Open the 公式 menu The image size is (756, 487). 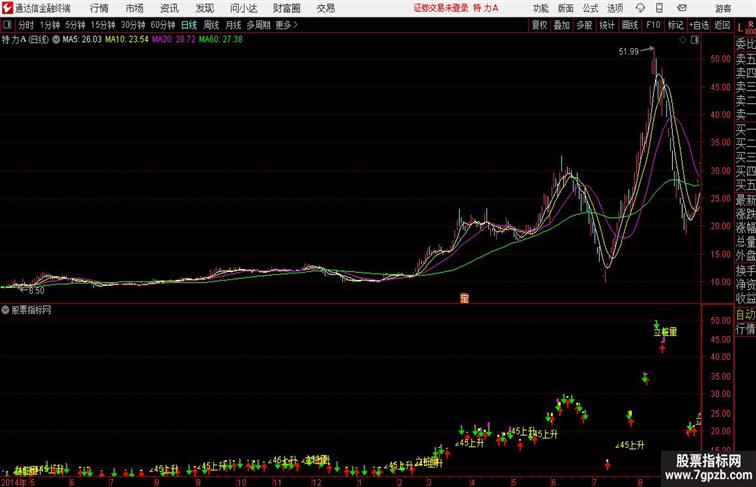click(590, 8)
